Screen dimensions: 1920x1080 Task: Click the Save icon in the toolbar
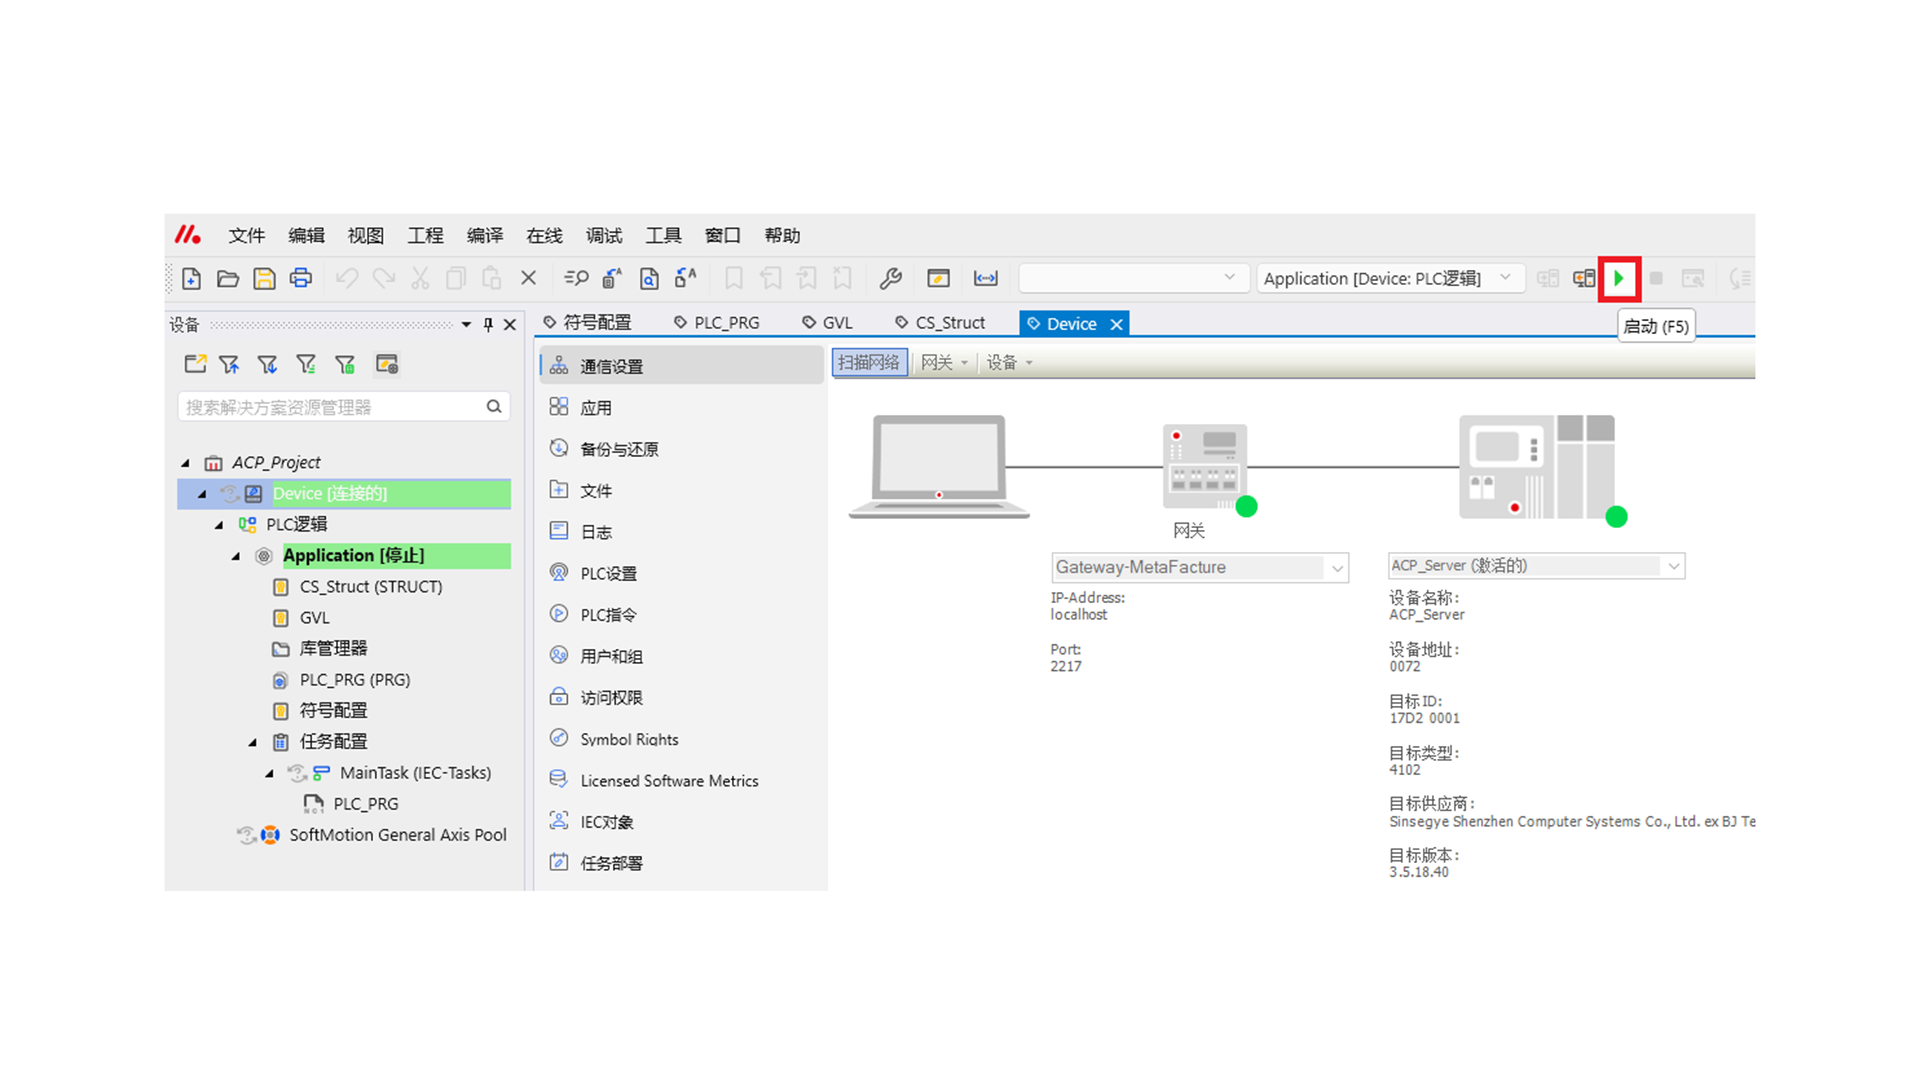pos(264,279)
